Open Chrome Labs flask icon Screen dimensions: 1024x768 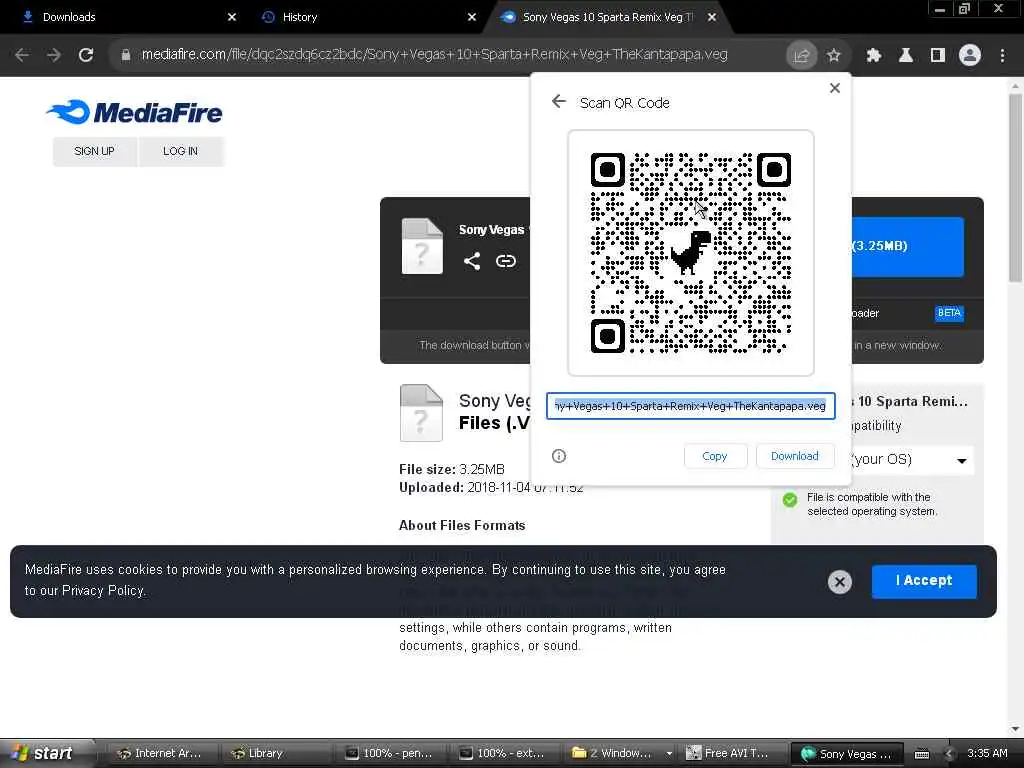(x=906, y=56)
